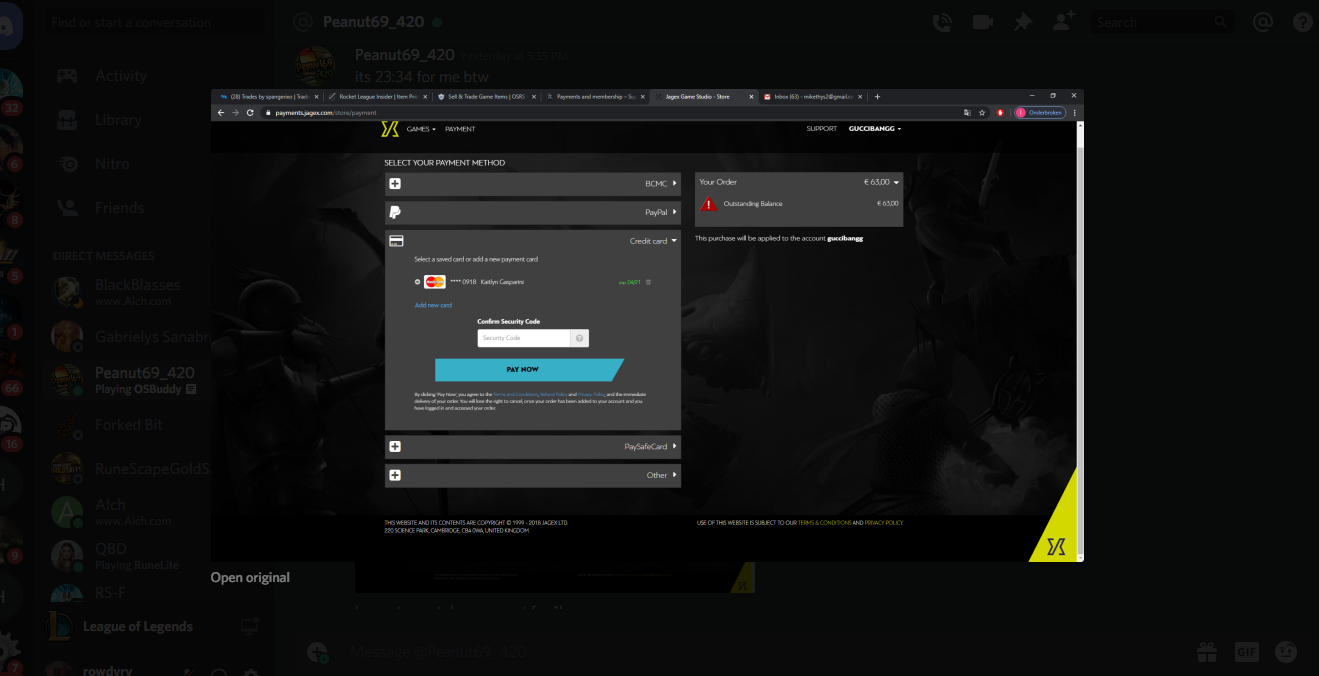Switch to the Sell & Trade Game Items tab
Viewport: 1319px width, 676px height.
tap(487, 97)
